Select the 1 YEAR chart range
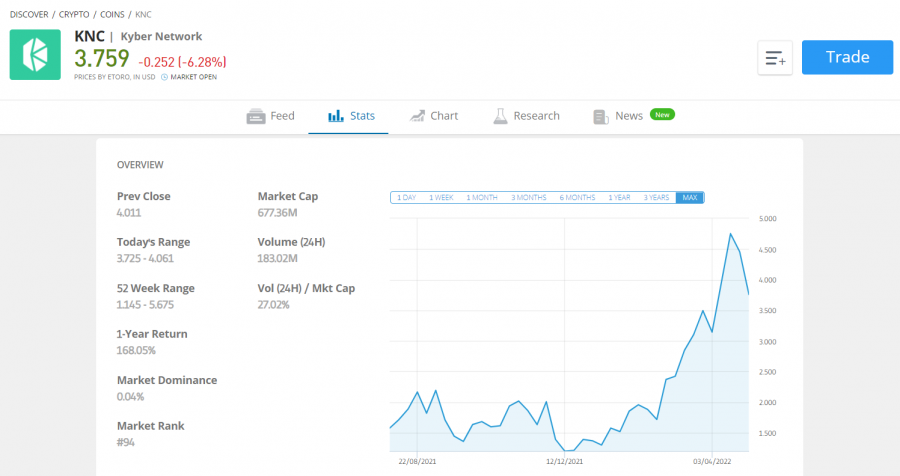The height and width of the screenshot is (476, 900). 619,198
